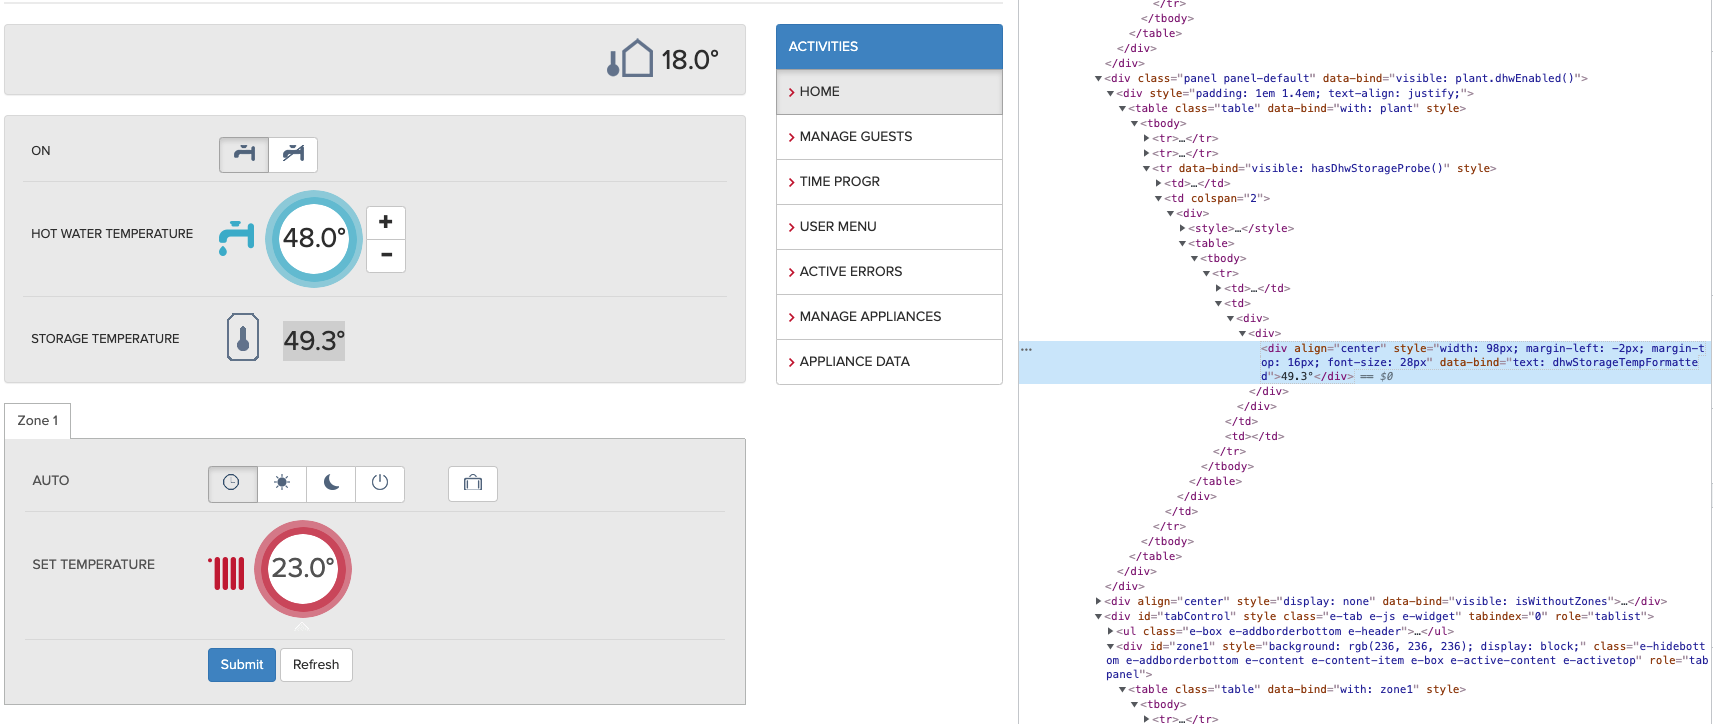Click the red 23.0° set temperature dial
The image size is (1713, 724).
tap(303, 568)
